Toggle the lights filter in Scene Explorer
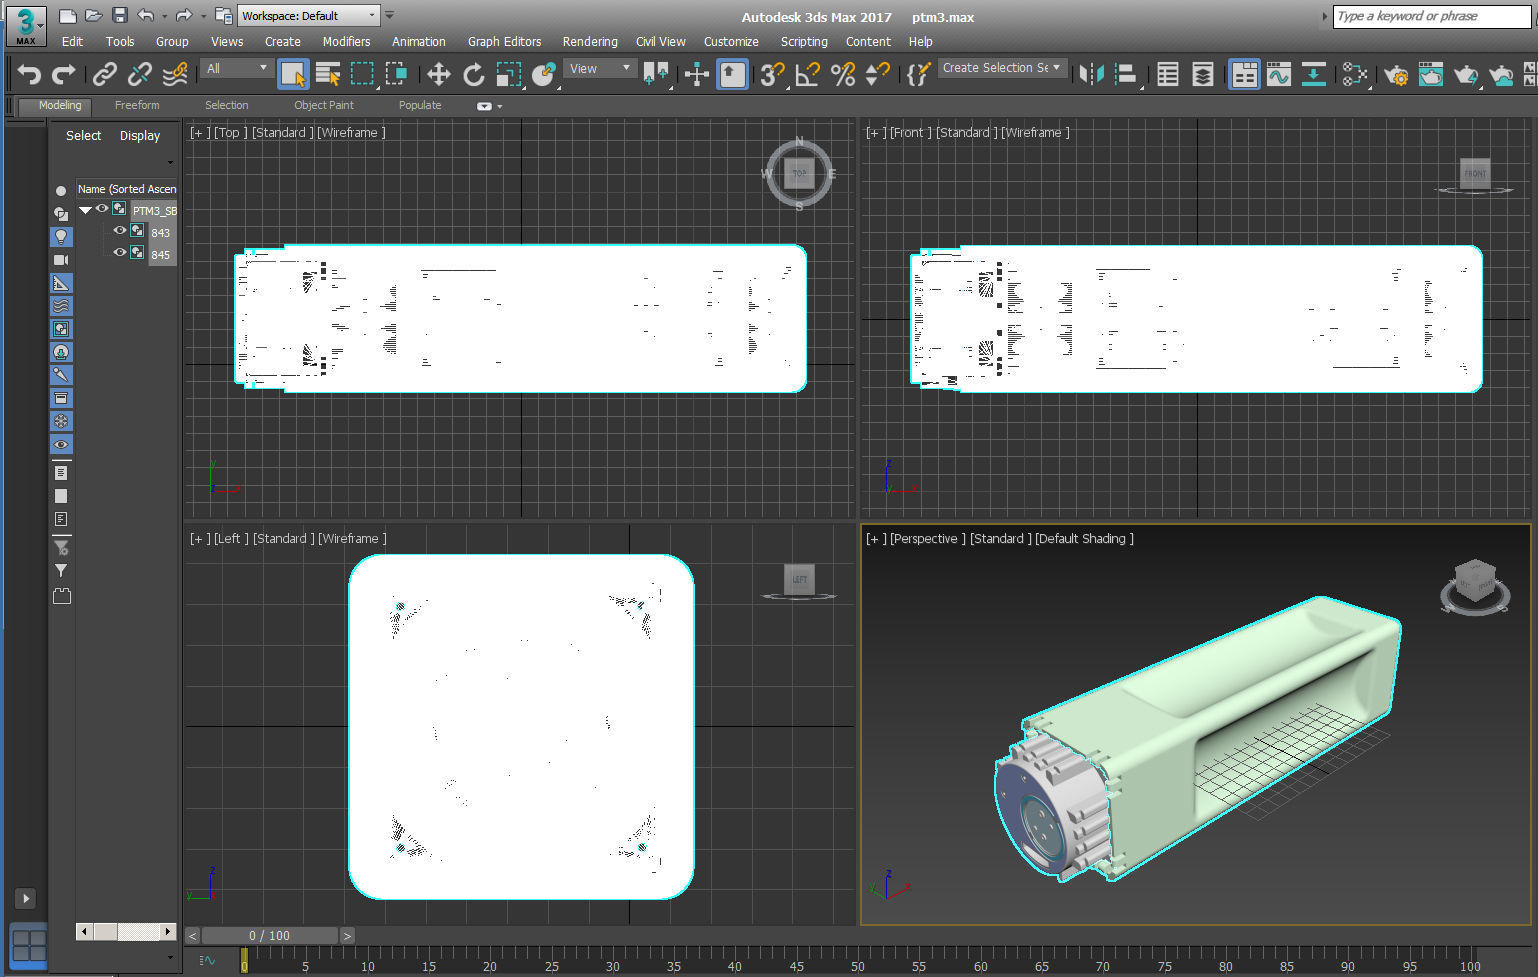 [61, 237]
